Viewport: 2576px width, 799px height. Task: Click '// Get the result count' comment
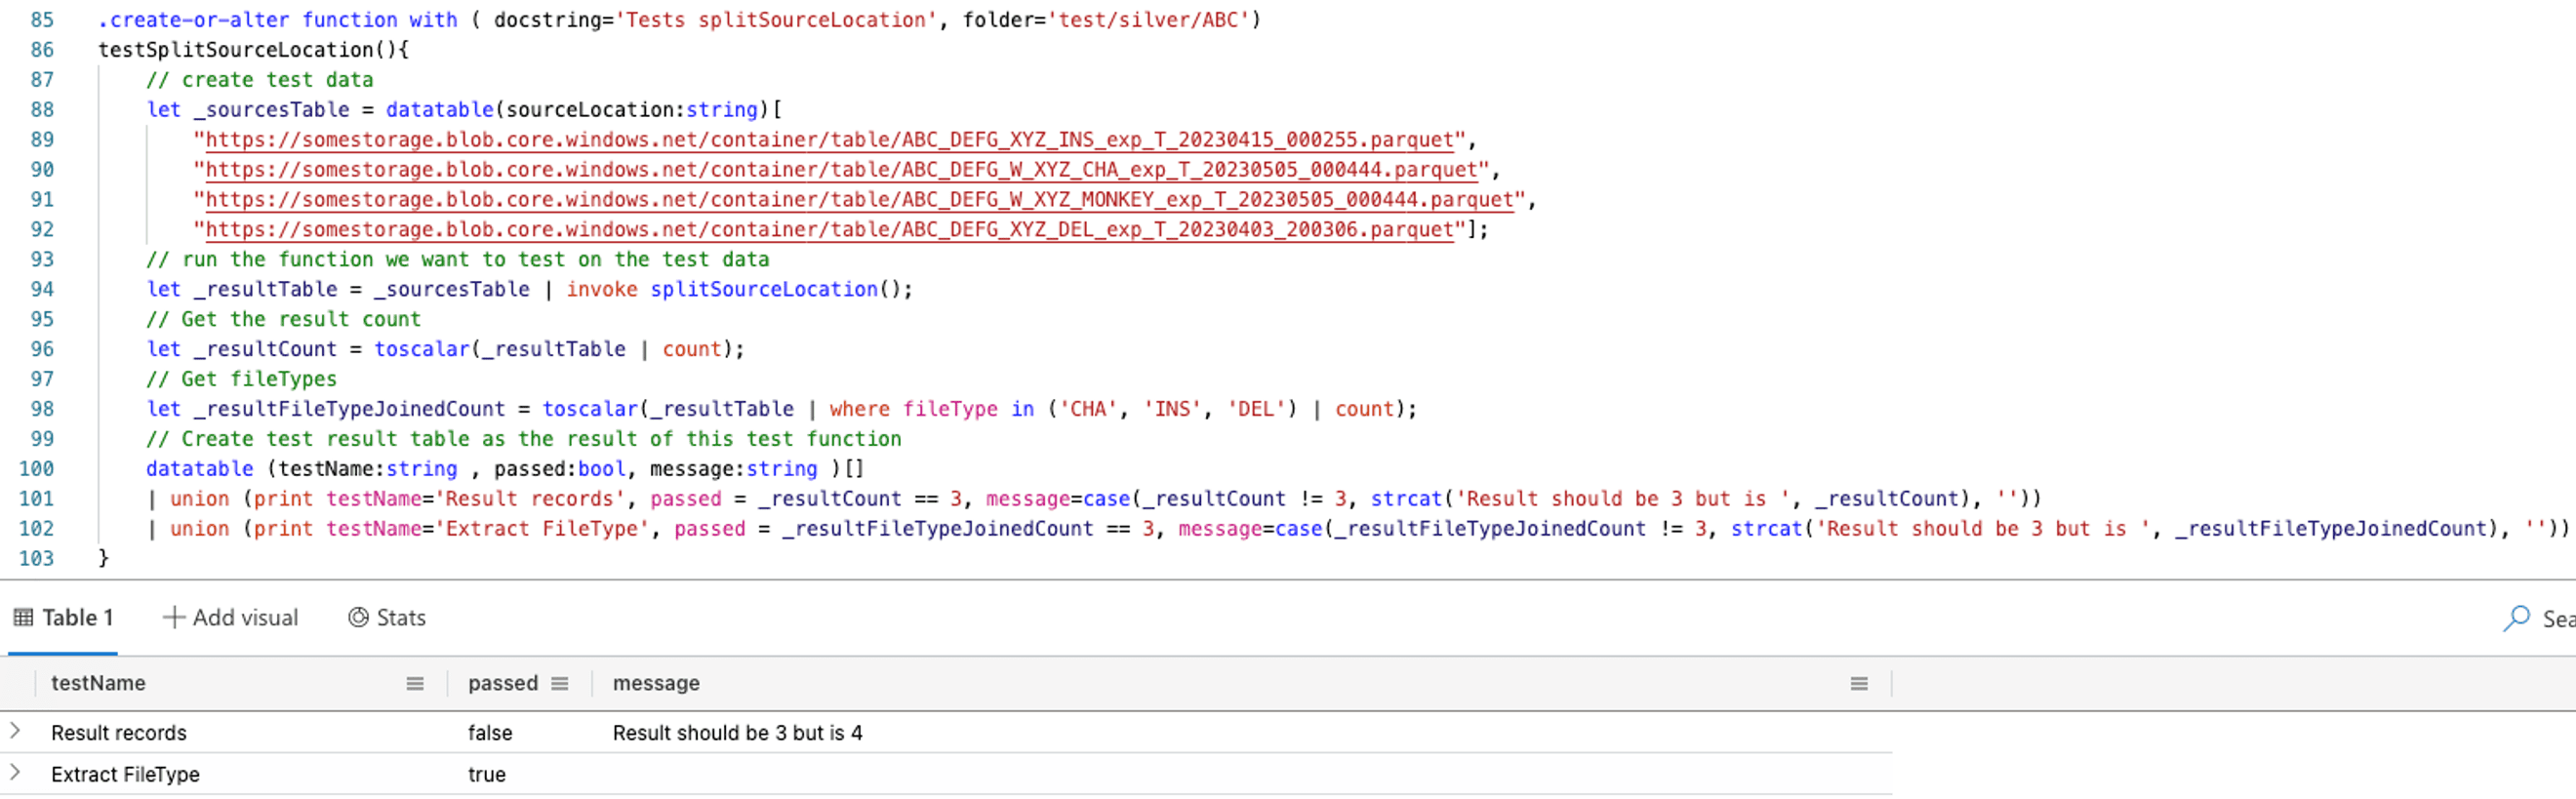[x=284, y=319]
